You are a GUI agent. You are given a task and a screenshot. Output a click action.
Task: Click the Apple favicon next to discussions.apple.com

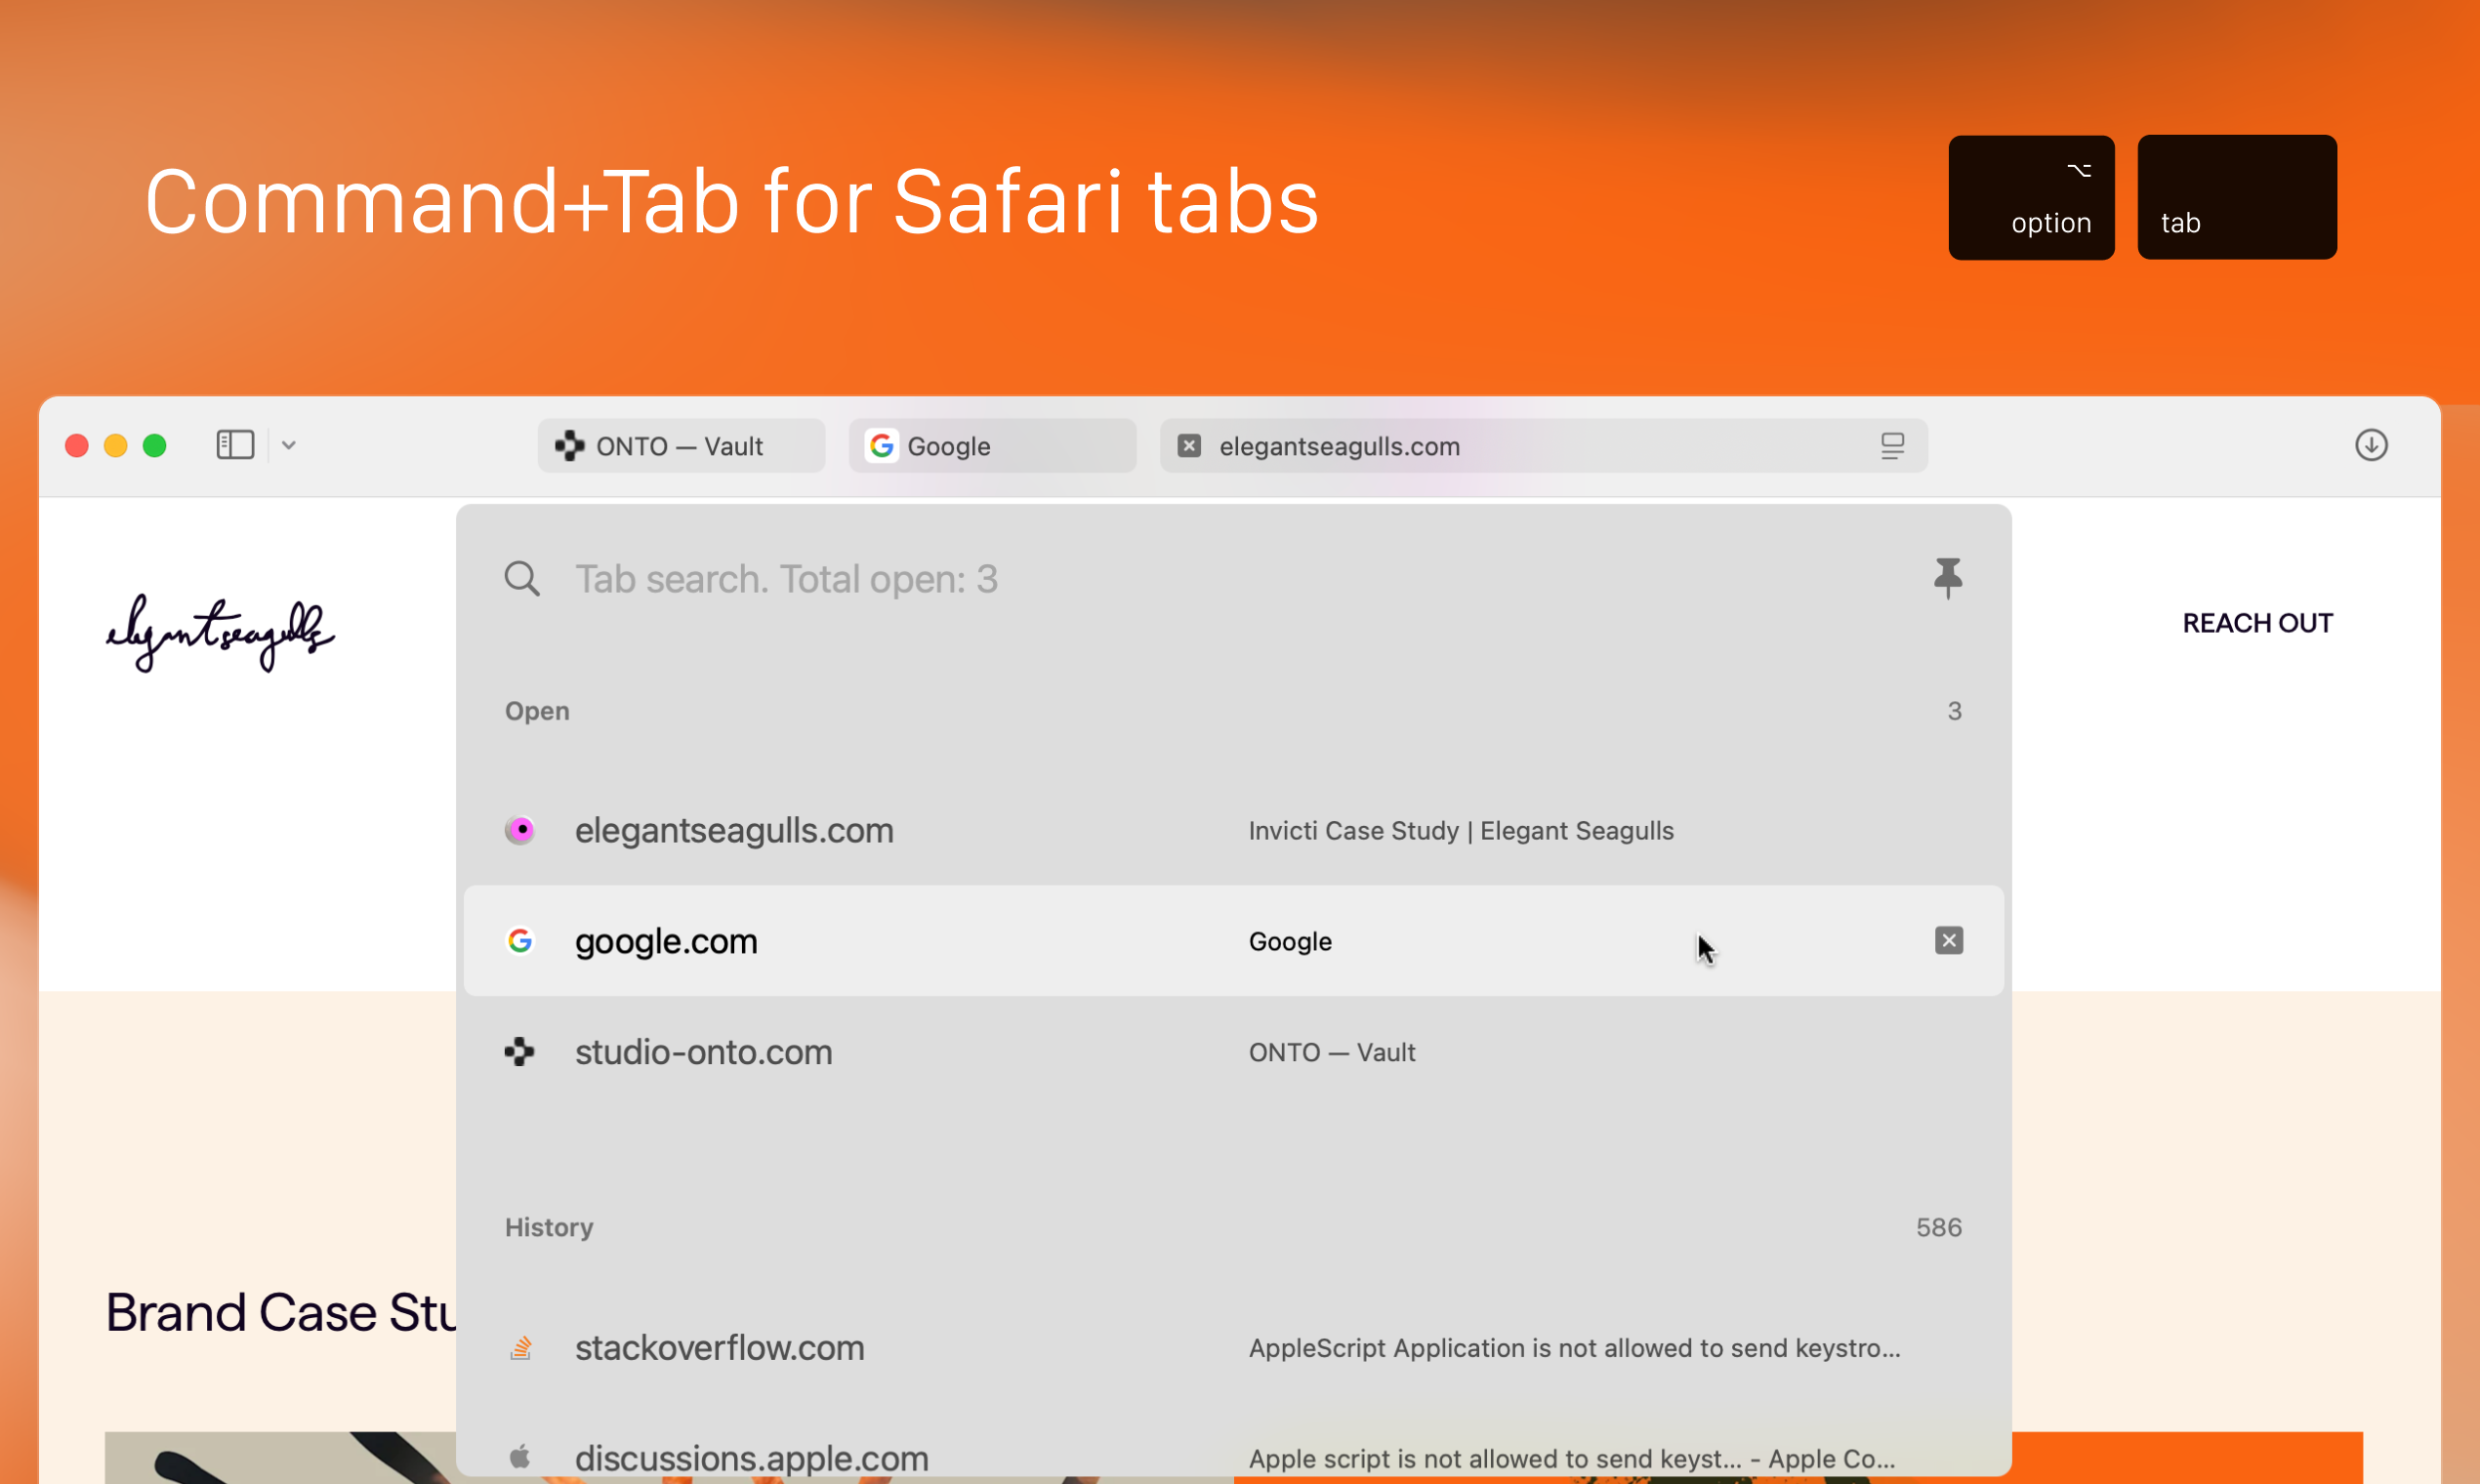click(521, 1457)
